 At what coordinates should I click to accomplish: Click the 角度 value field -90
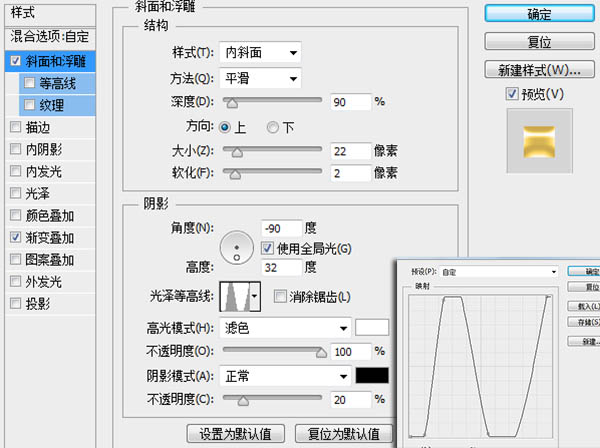point(282,228)
